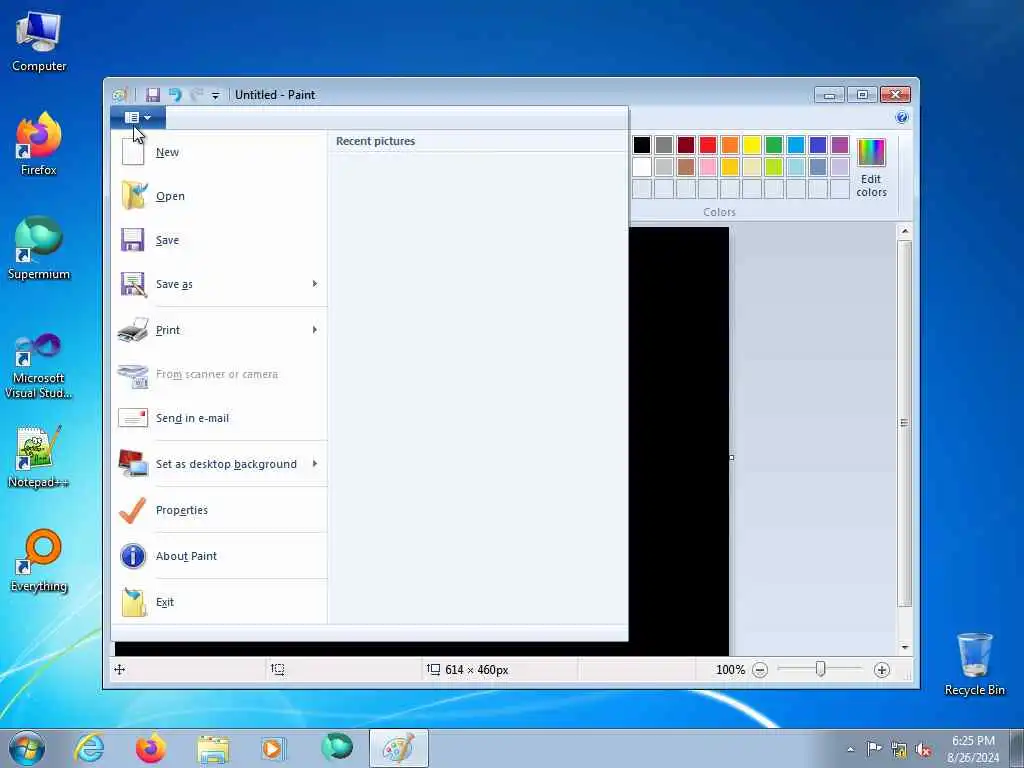Expand Save as submenu arrow
1024x768 pixels.
tap(315, 283)
